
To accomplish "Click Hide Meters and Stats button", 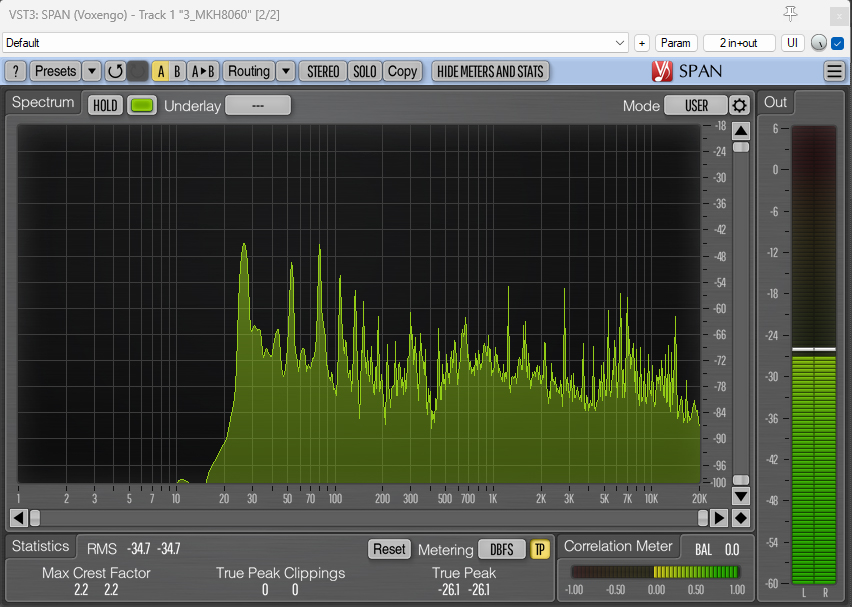I will 490,71.
